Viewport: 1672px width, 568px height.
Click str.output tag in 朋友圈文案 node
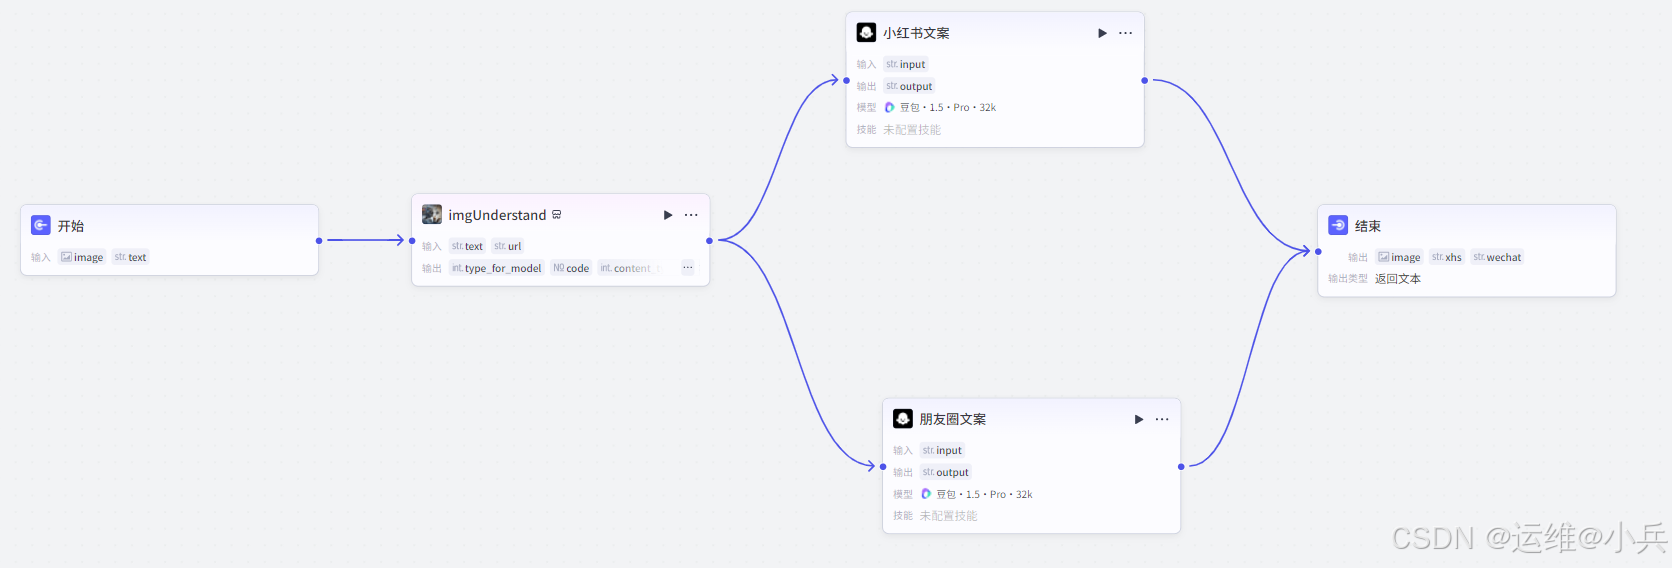[946, 472]
